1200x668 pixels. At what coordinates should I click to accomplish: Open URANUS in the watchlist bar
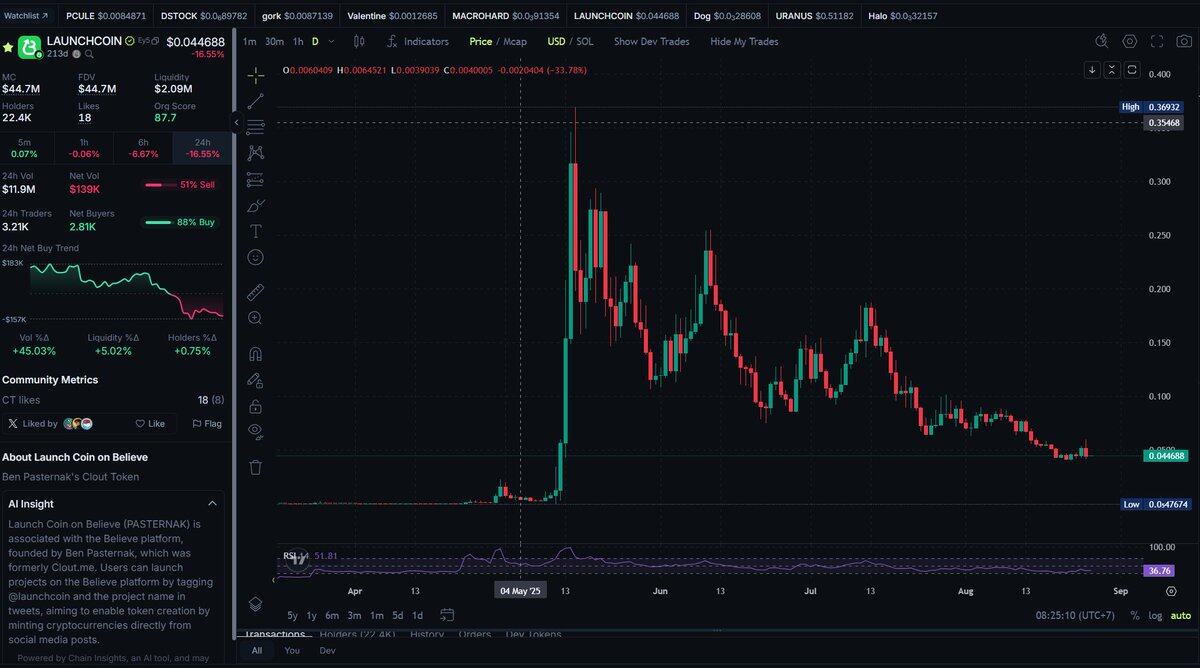click(815, 16)
